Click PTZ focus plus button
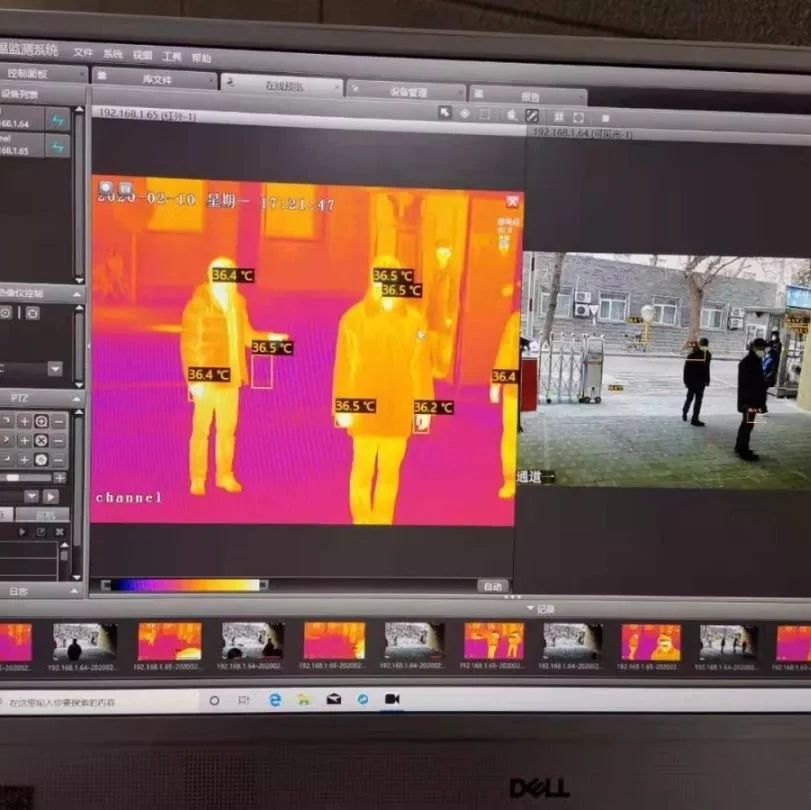Viewport: 811px width, 810px height. pos(24,441)
